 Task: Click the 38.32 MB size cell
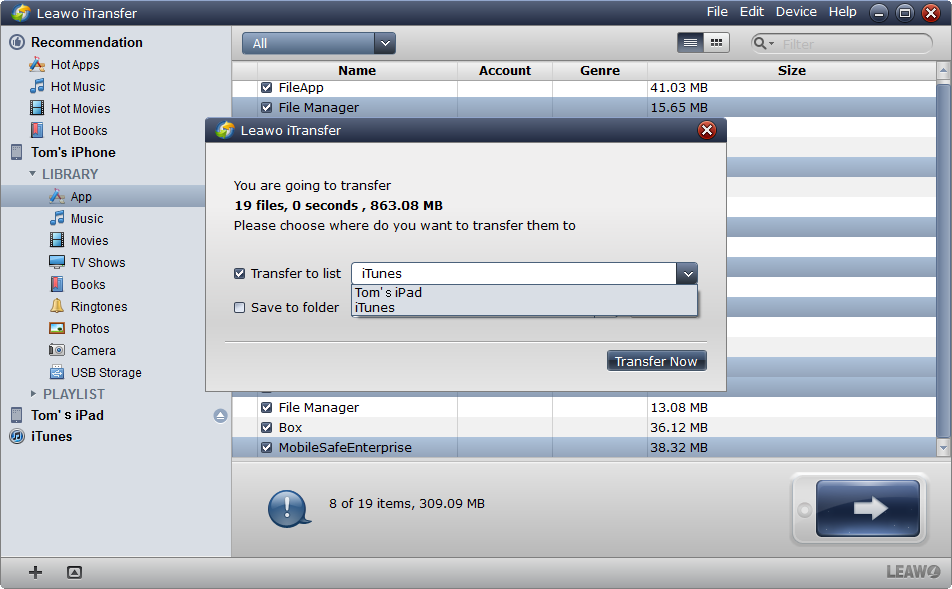pyautogui.click(x=679, y=448)
